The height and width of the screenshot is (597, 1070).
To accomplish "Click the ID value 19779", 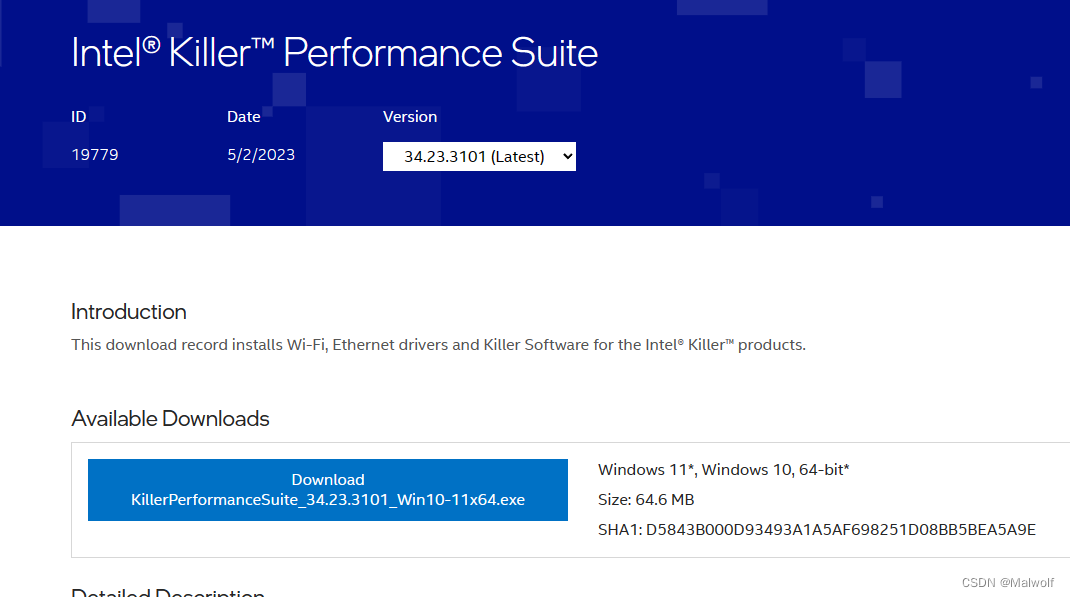I will (95, 155).
